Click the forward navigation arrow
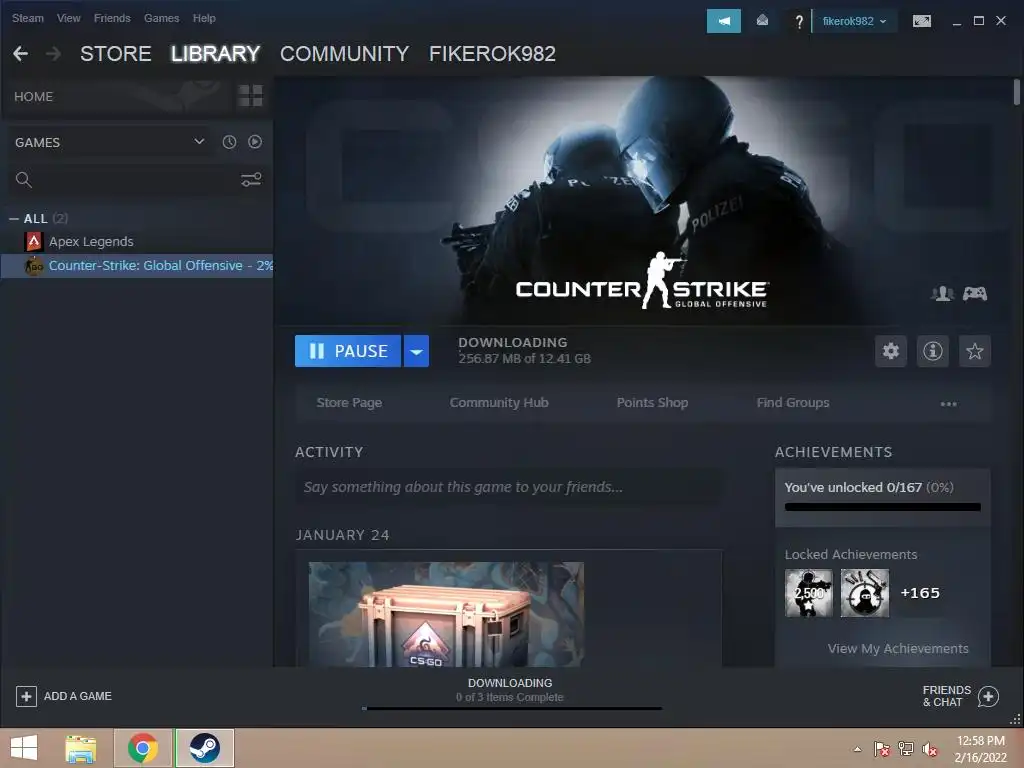The height and width of the screenshot is (768, 1024). pos(54,54)
